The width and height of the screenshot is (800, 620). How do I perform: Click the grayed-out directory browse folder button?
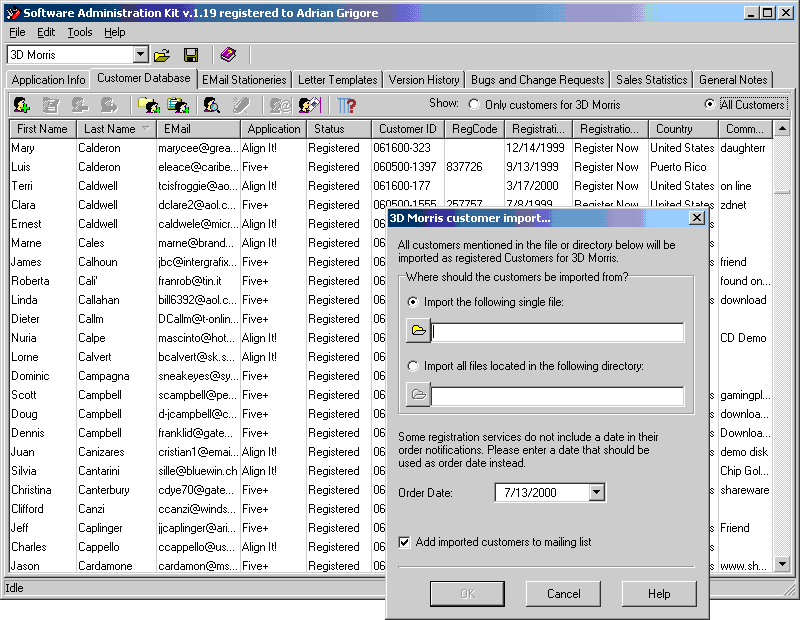pos(418,394)
